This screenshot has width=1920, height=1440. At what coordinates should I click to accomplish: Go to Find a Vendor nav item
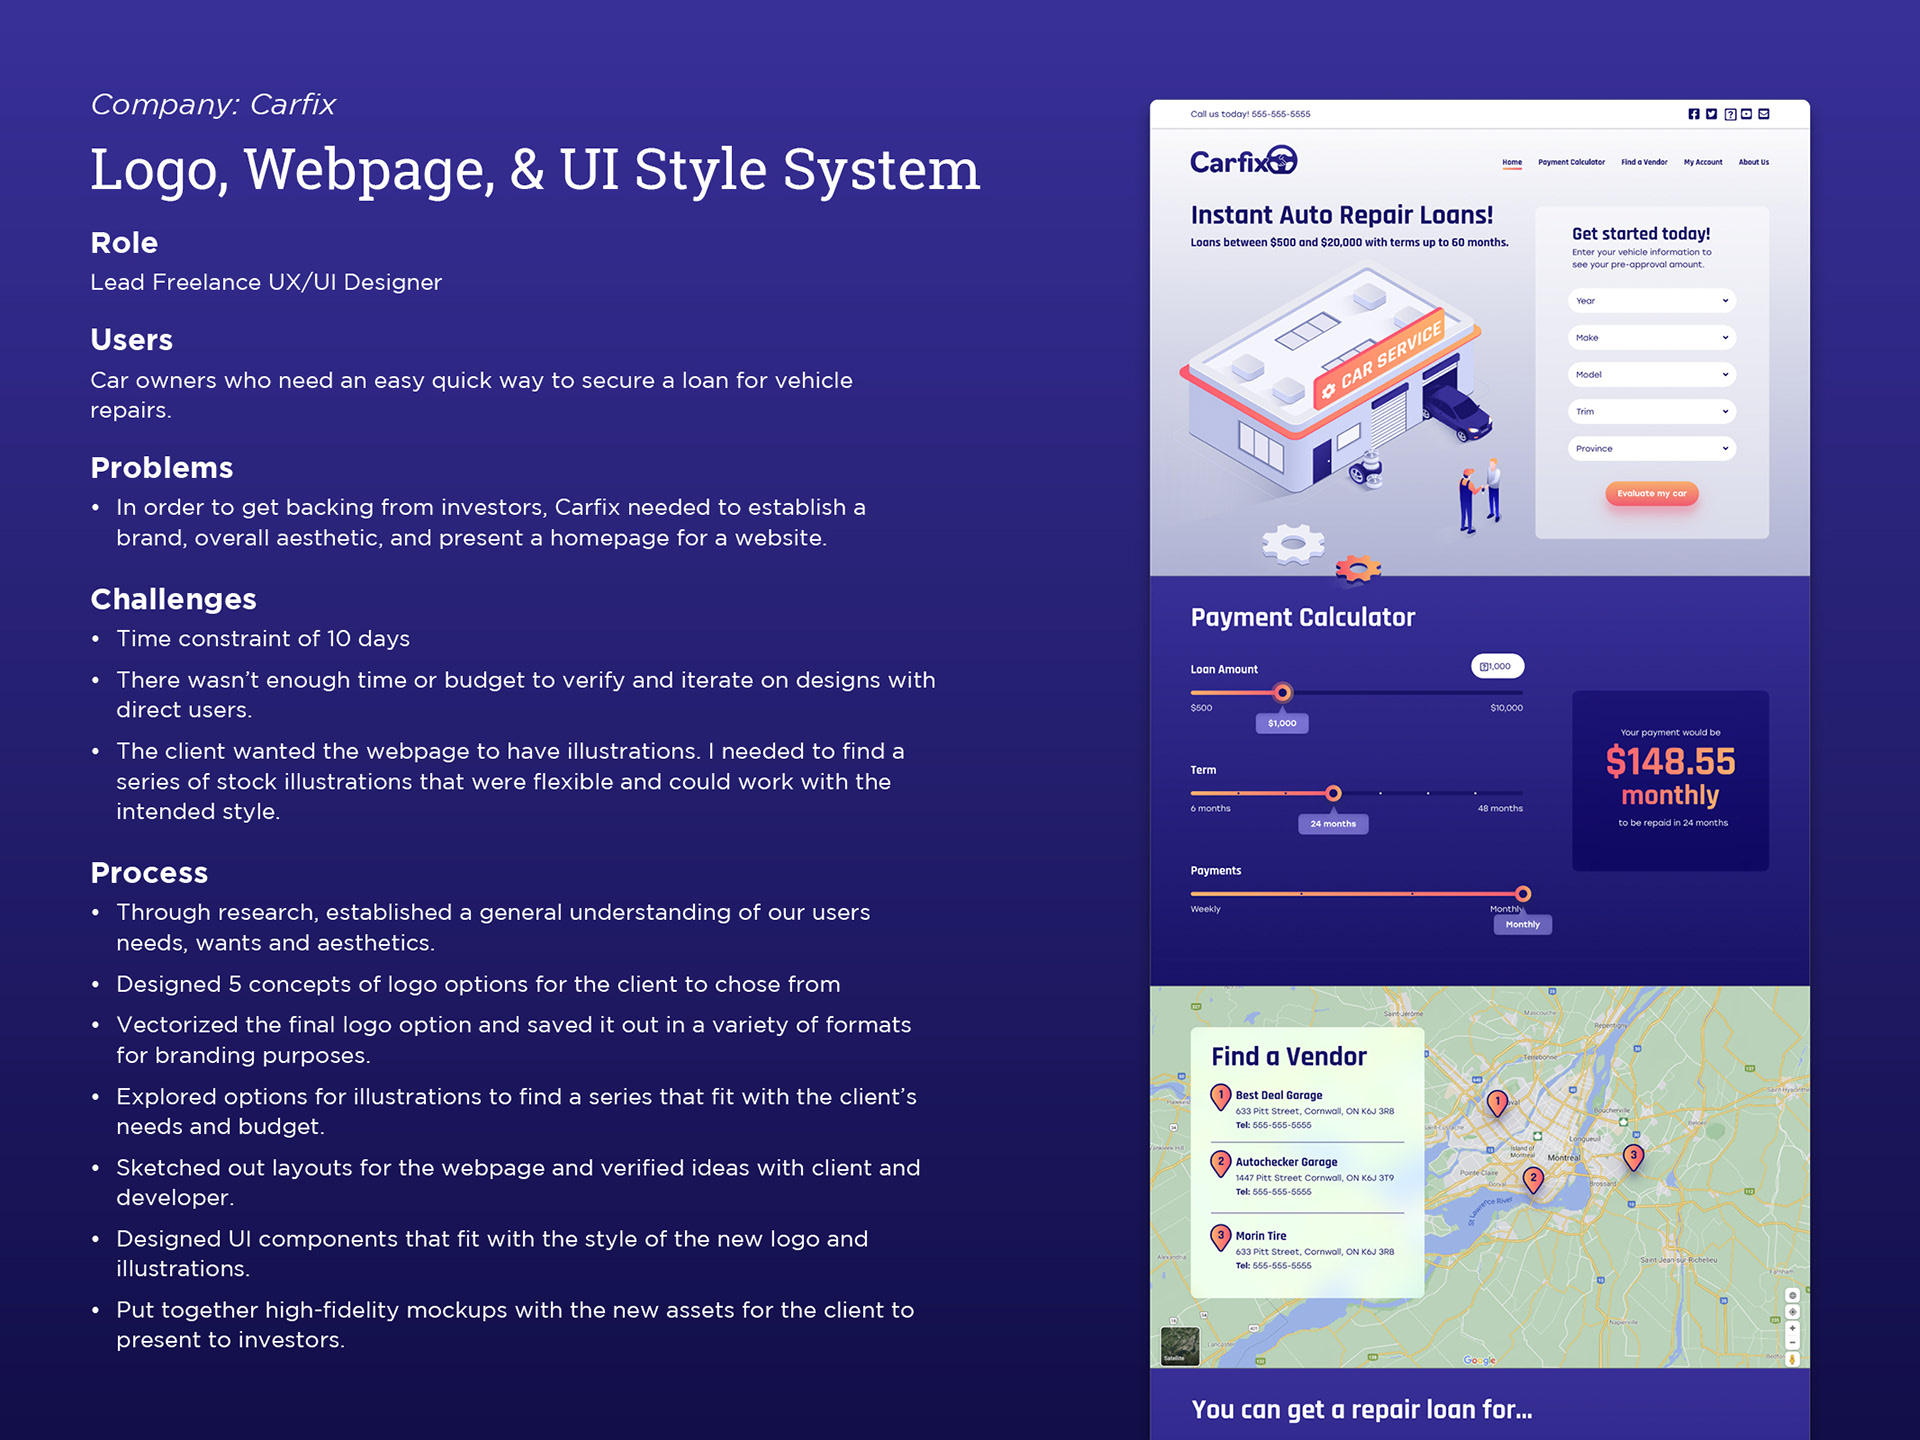pos(1643,162)
